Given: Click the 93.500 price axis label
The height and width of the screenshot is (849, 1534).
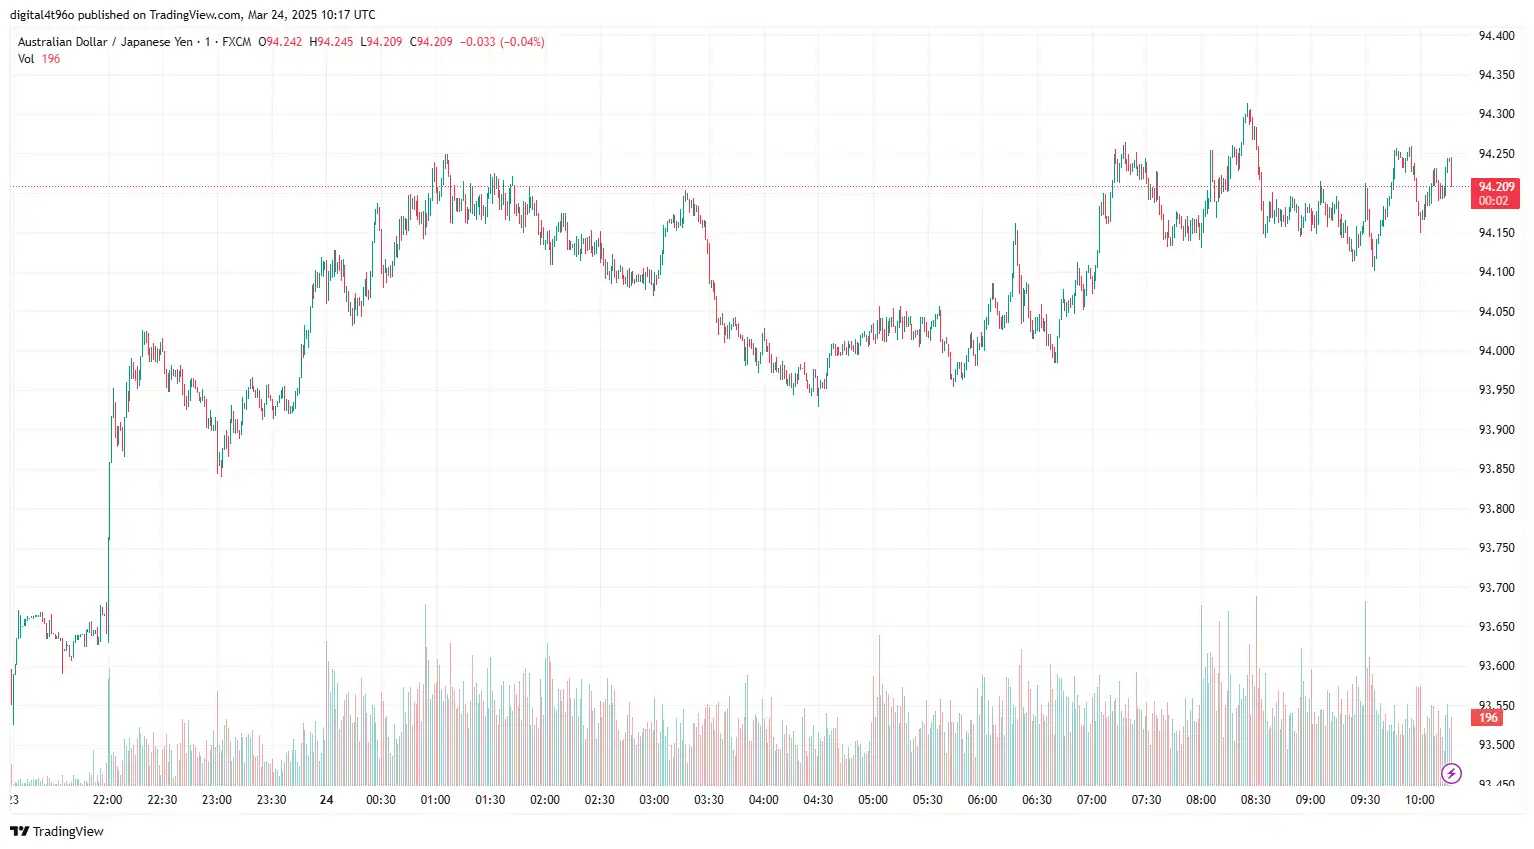Looking at the screenshot, I should [x=1496, y=745].
